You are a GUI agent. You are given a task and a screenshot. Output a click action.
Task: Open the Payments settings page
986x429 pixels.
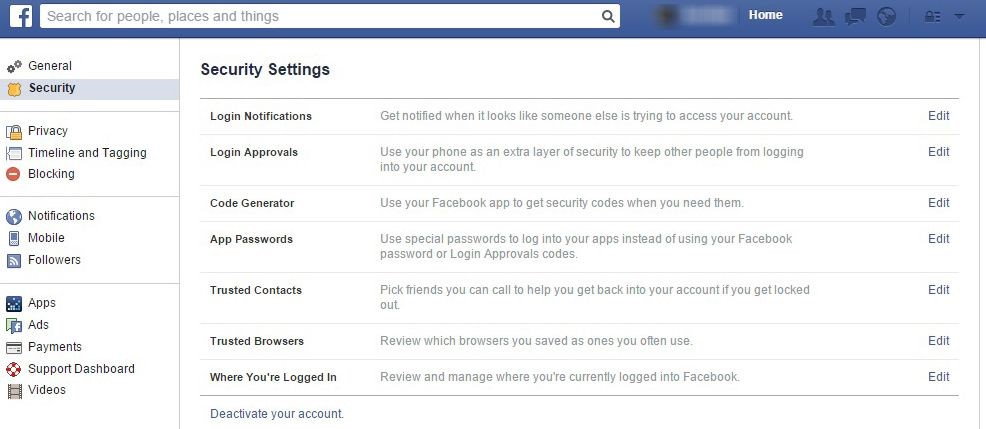[x=55, y=347]
